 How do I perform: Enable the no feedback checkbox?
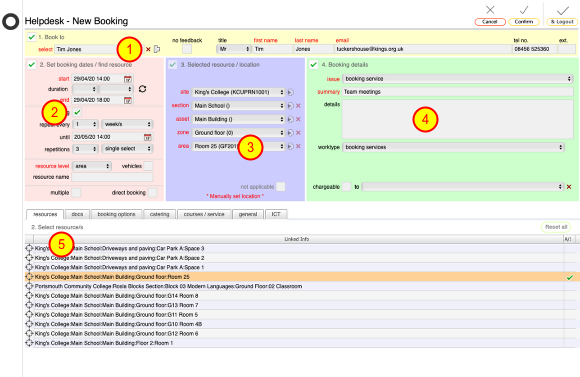tap(187, 49)
